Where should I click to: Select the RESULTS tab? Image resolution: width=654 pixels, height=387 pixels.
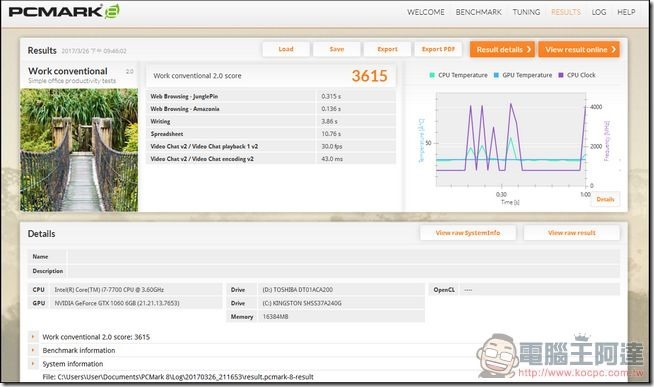(x=566, y=12)
